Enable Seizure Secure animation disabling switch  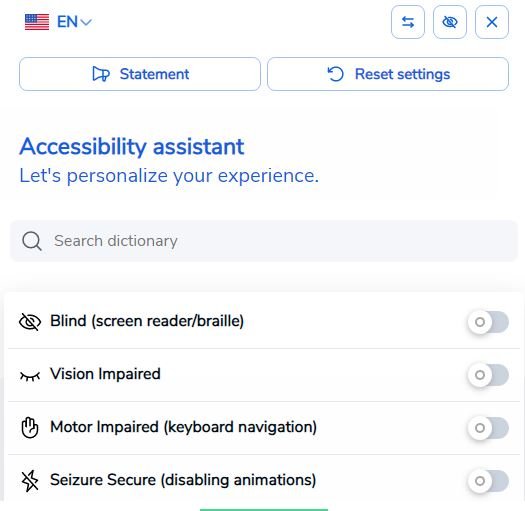click(x=489, y=481)
